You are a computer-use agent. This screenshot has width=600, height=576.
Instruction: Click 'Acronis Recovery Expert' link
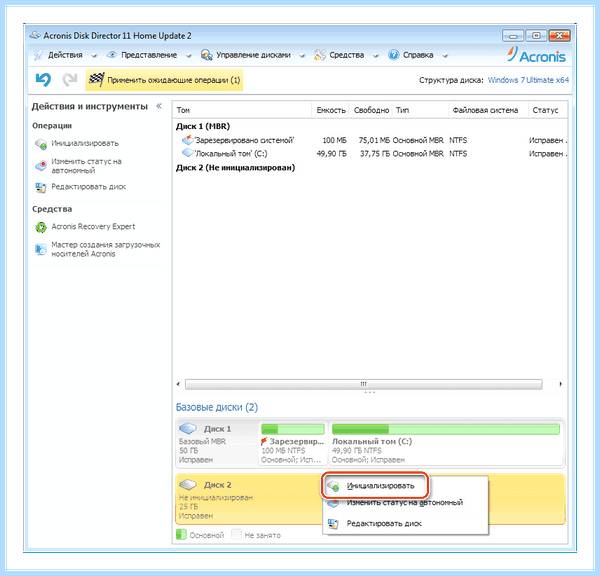coord(93,227)
